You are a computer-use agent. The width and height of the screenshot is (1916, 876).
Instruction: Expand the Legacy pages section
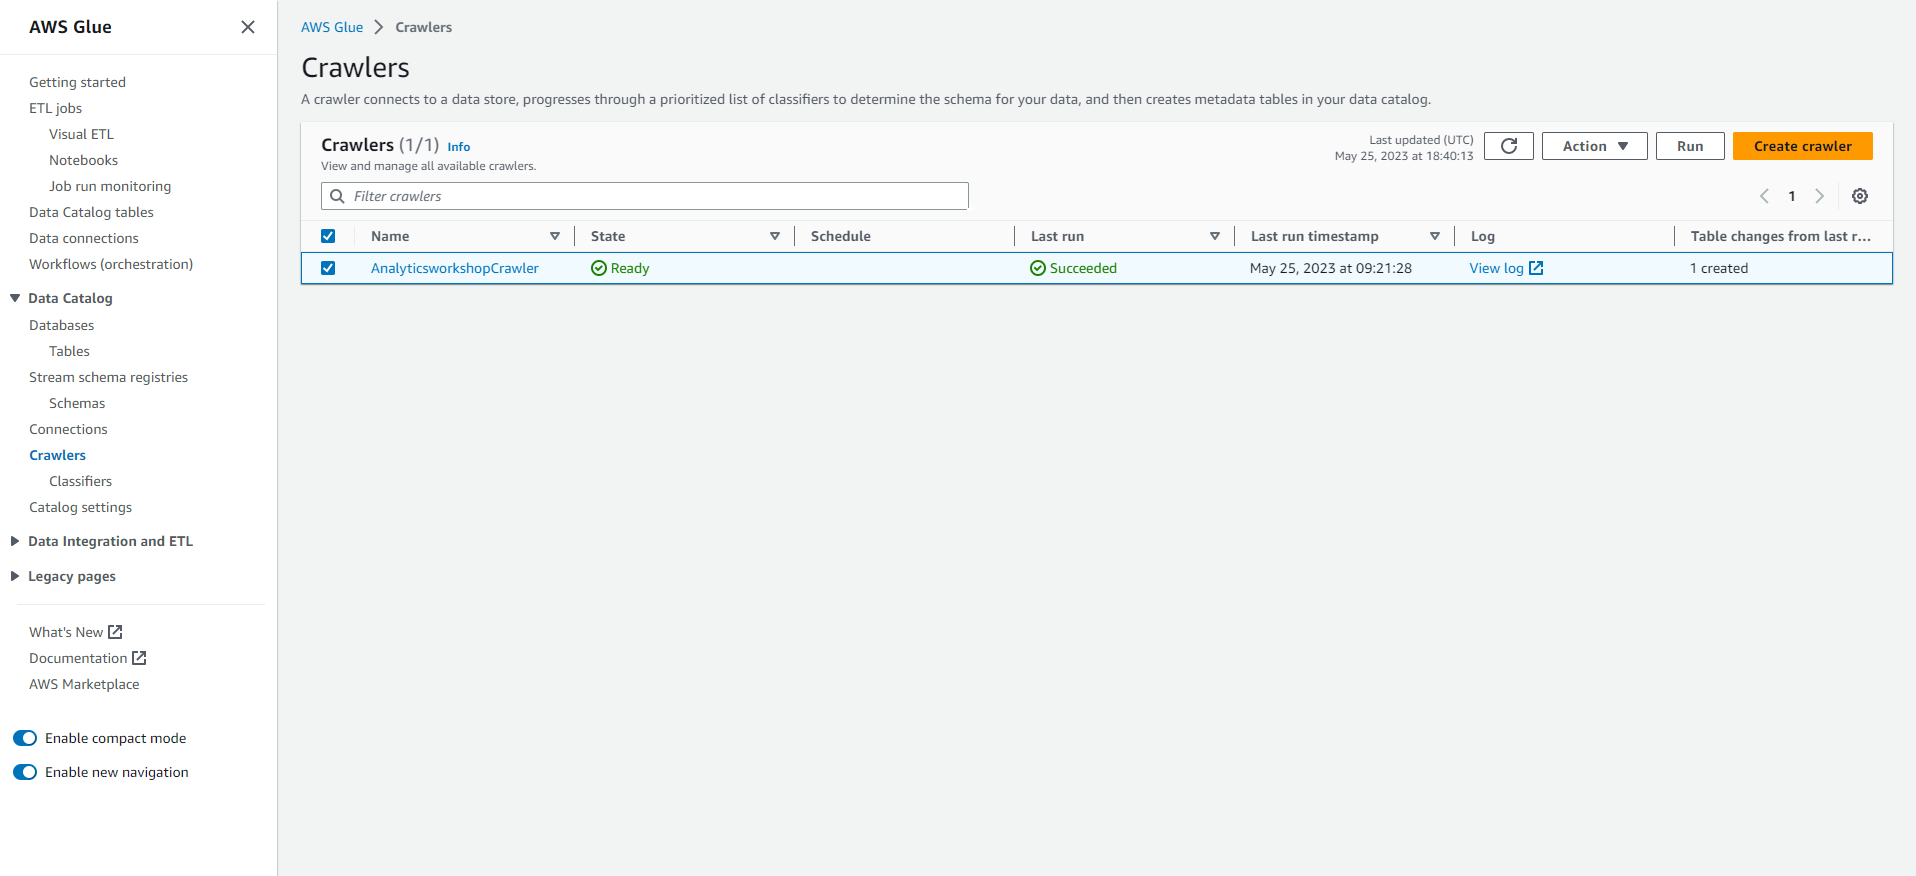click(15, 576)
